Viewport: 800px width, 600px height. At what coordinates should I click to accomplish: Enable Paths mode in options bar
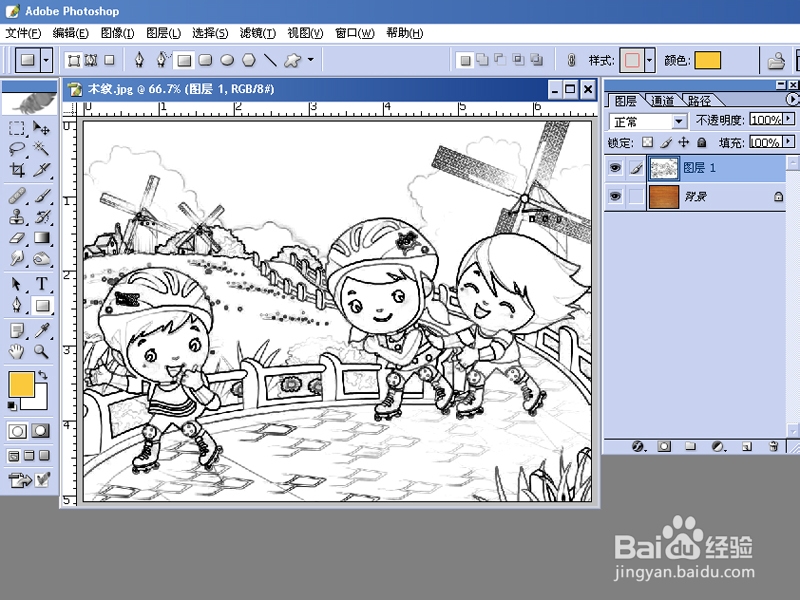click(91, 61)
